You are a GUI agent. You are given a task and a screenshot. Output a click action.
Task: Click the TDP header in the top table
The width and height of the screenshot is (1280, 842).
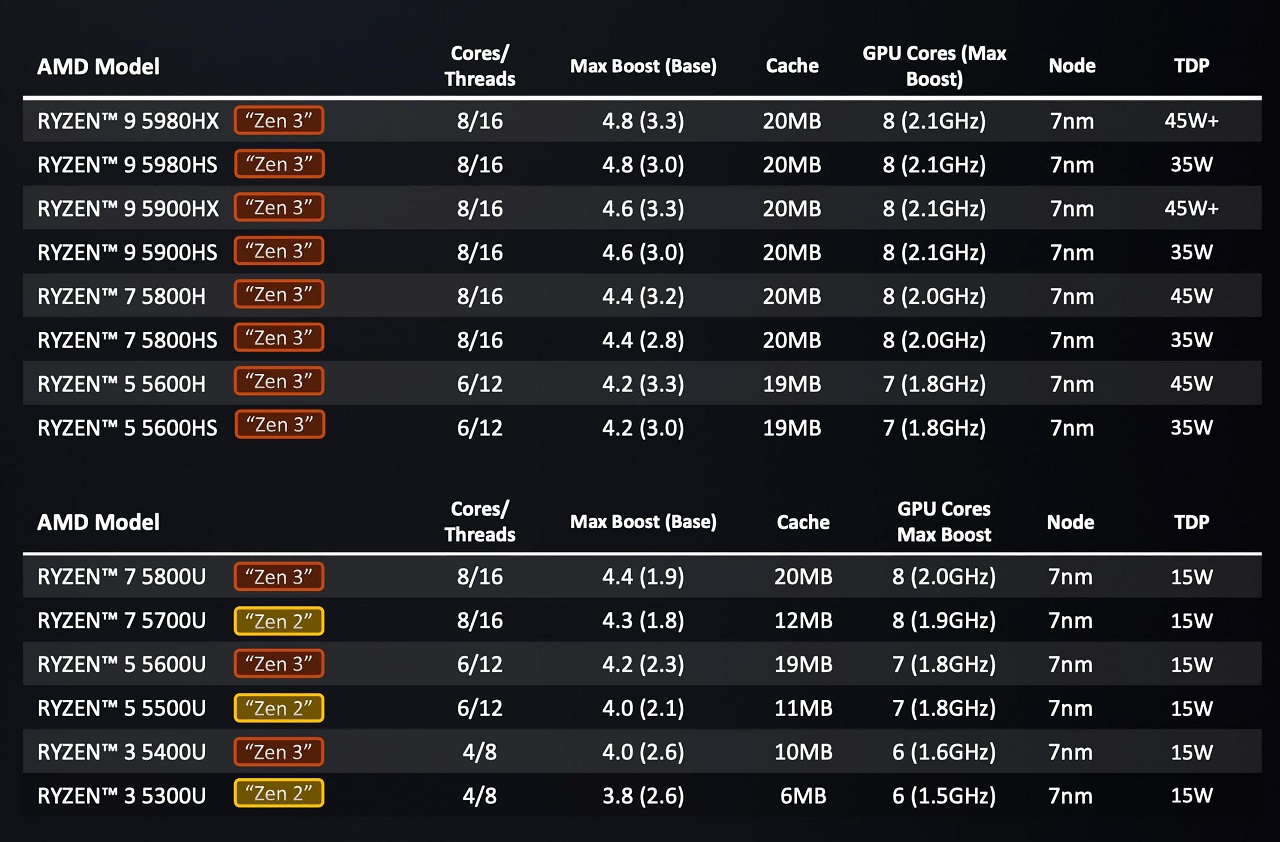point(1191,66)
